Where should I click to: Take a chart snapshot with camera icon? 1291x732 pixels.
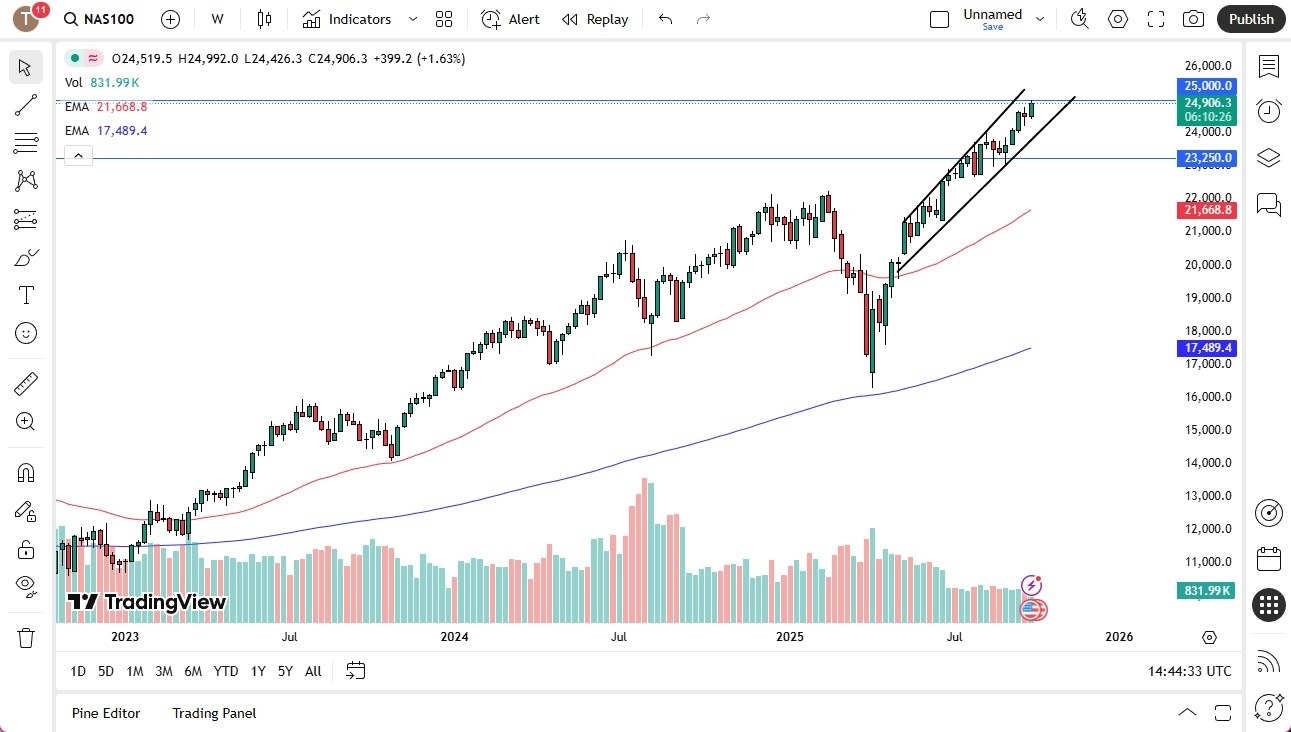coord(1193,19)
